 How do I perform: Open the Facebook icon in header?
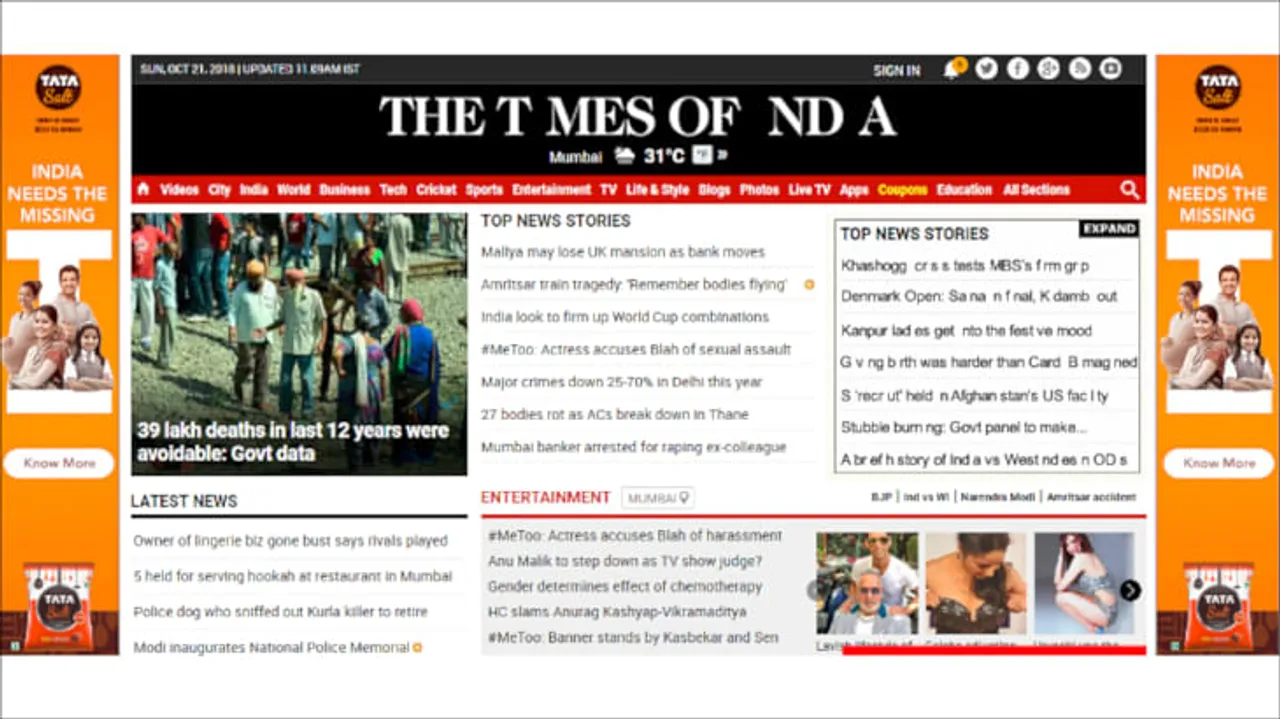[1018, 69]
